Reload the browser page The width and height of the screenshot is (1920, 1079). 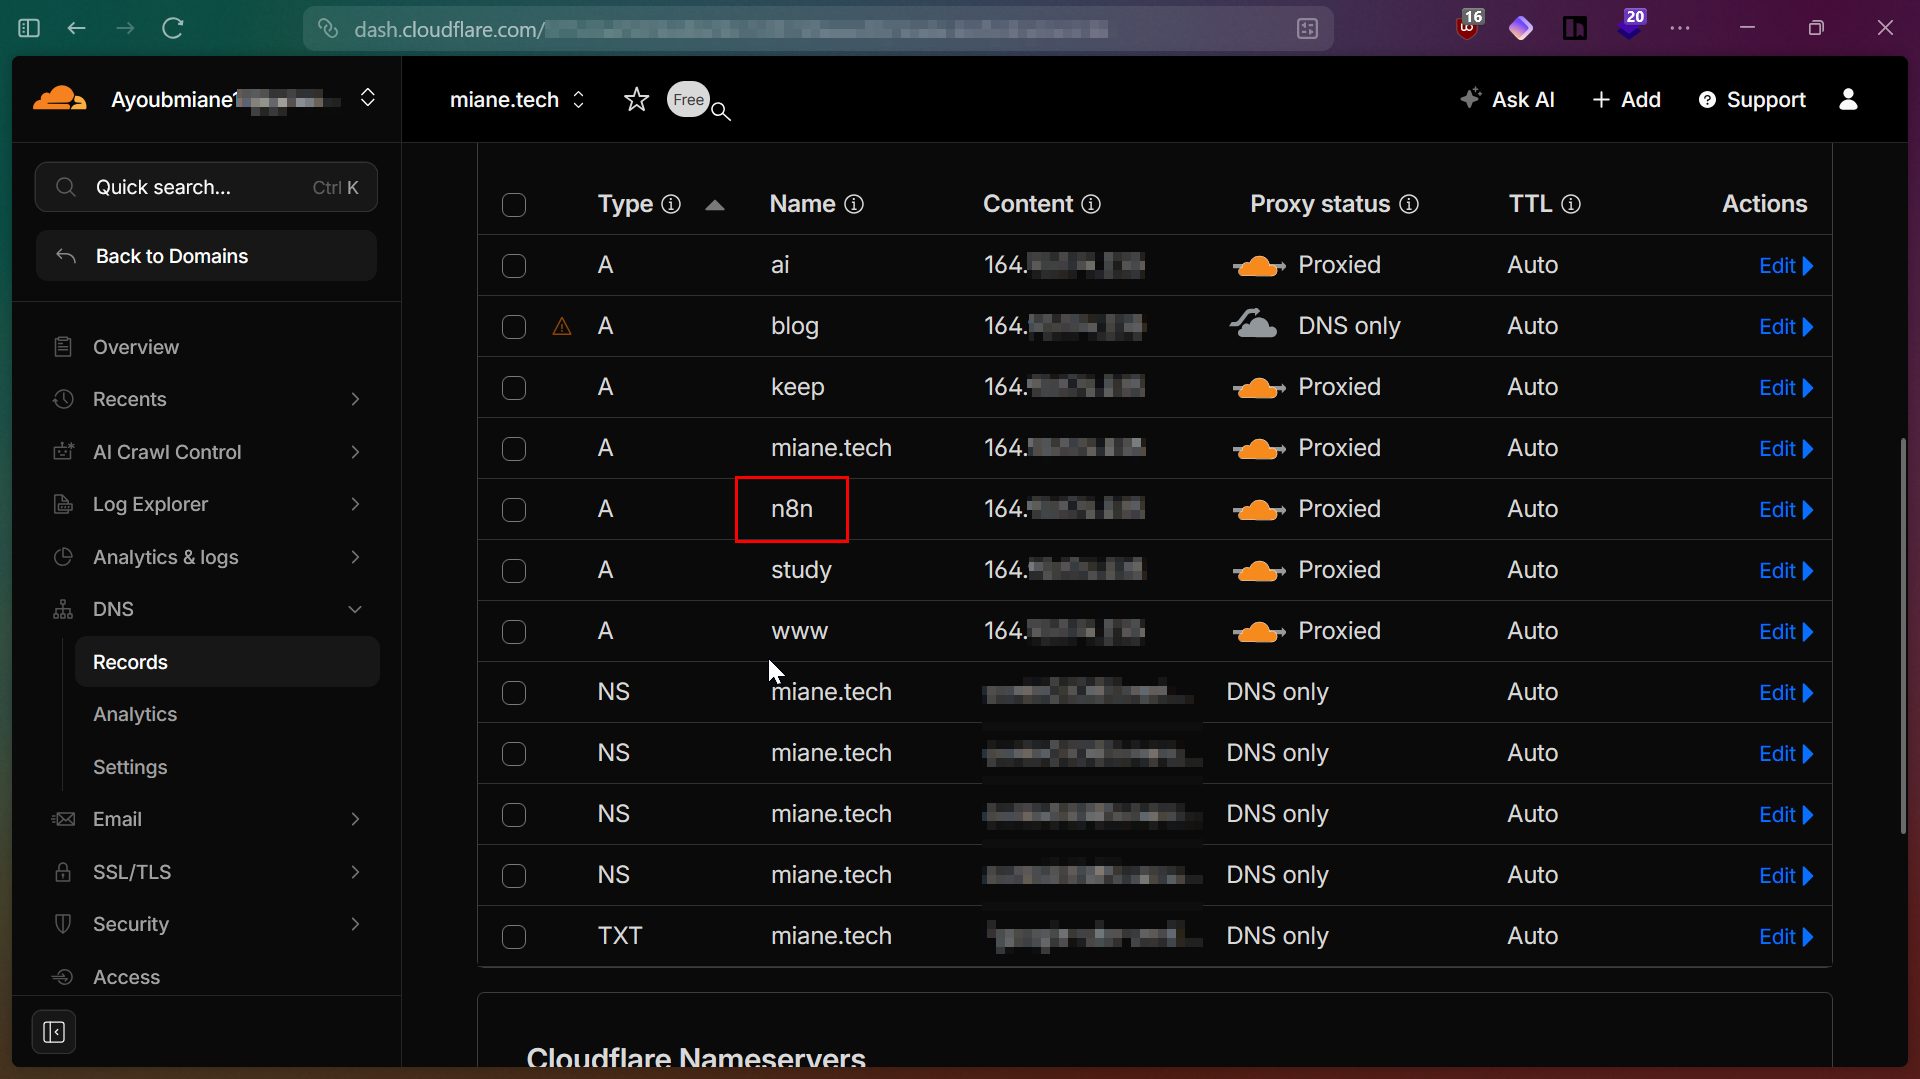pos(173,28)
